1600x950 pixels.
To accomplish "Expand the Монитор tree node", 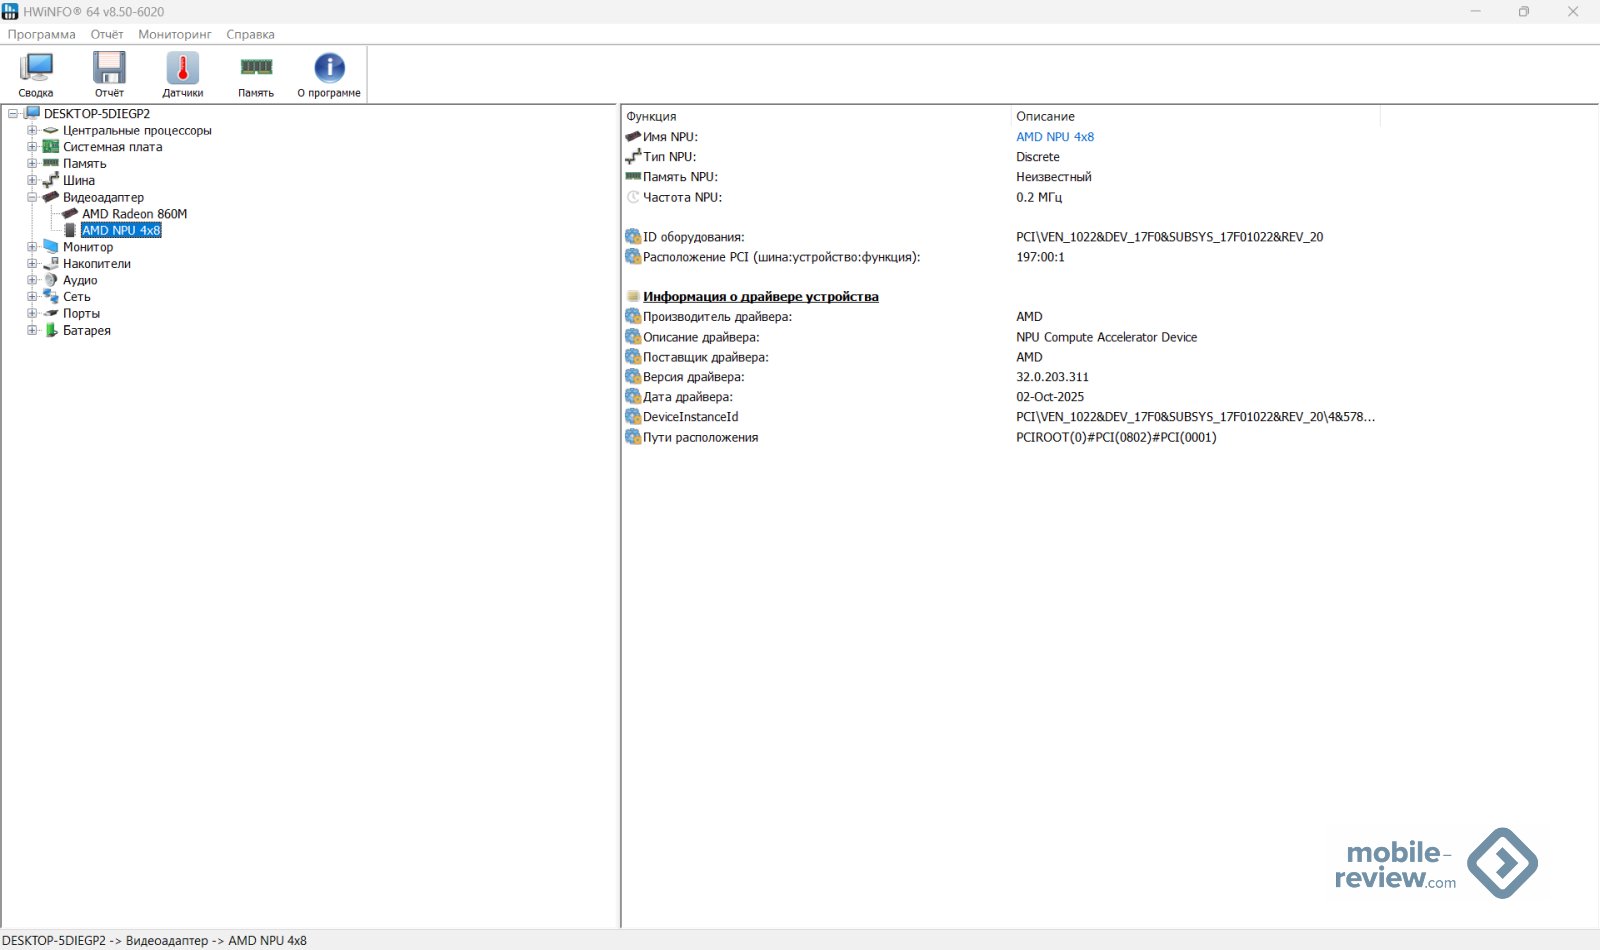I will (x=32, y=247).
